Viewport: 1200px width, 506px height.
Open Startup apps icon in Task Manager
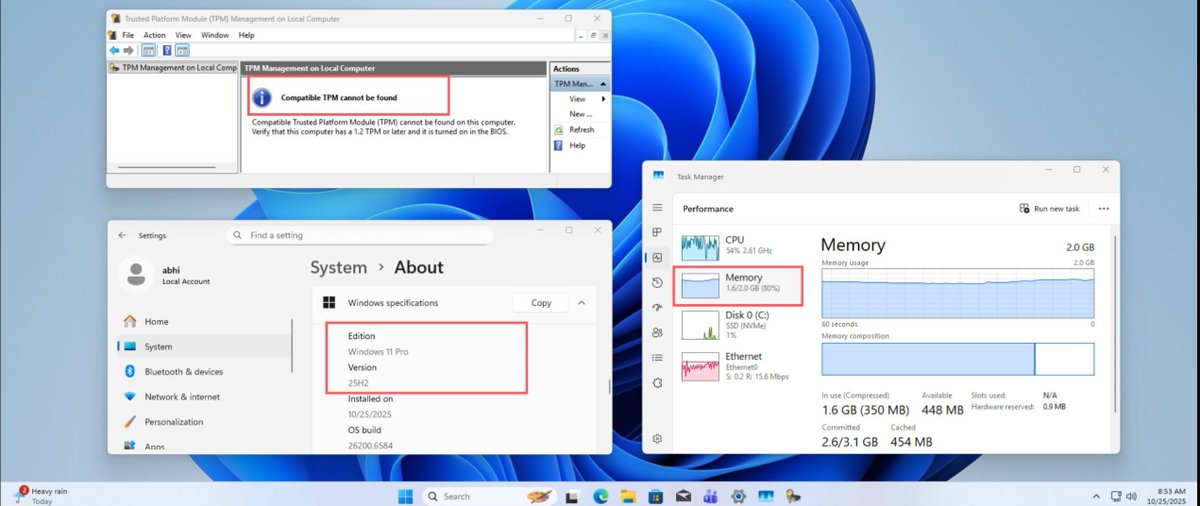tap(657, 308)
